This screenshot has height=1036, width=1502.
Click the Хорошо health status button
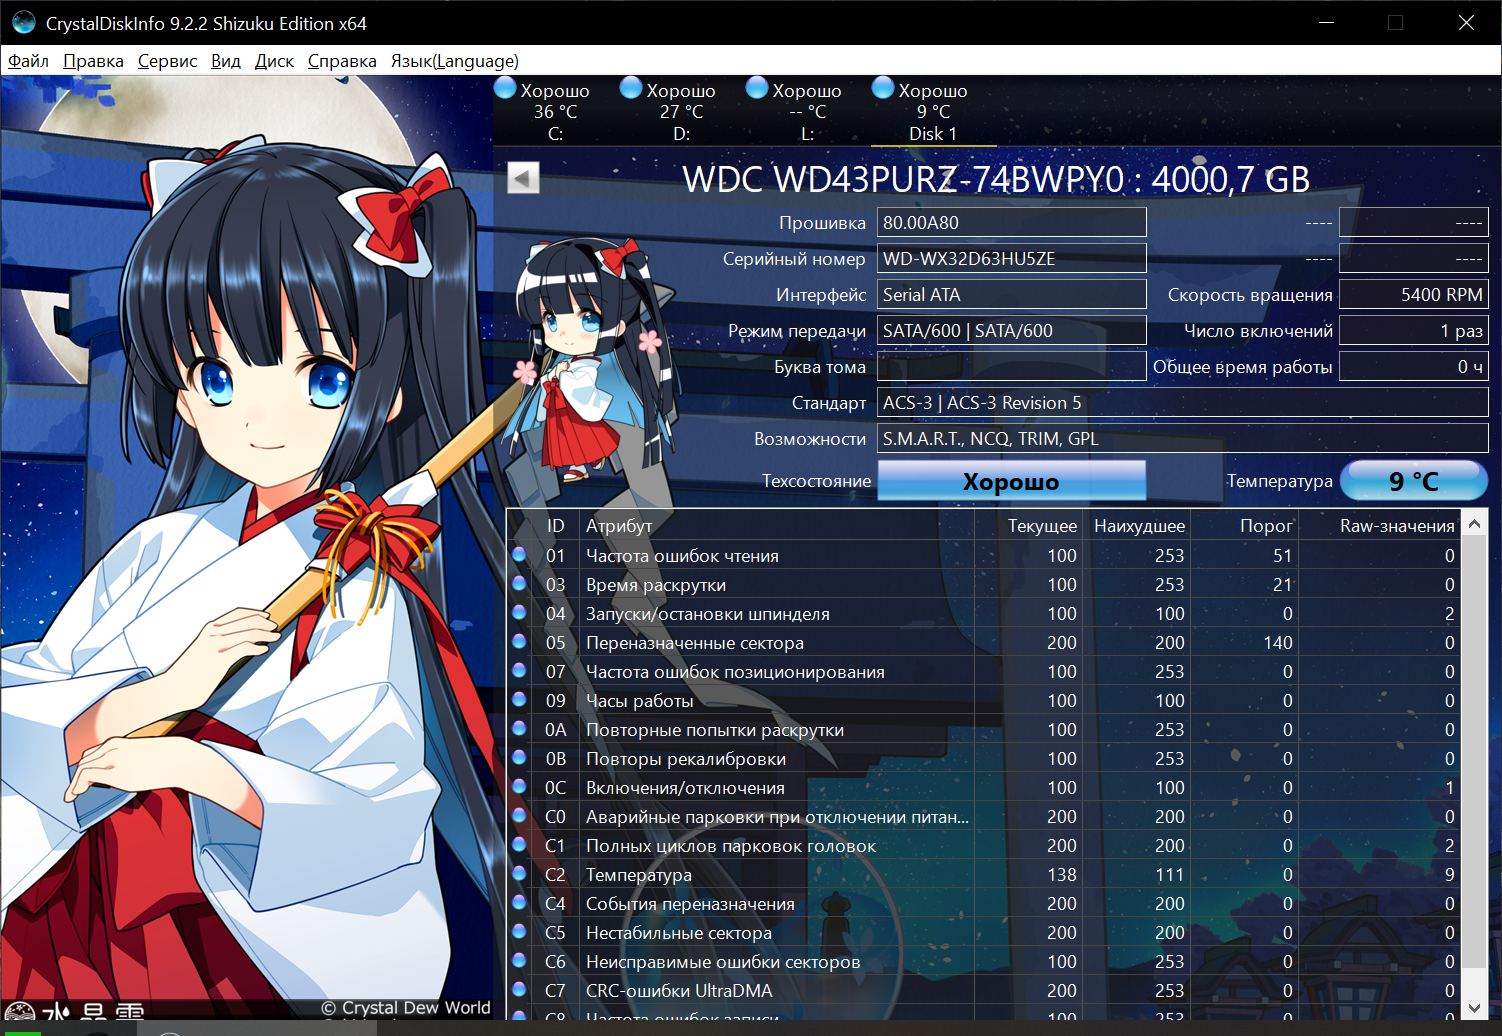click(x=1011, y=481)
